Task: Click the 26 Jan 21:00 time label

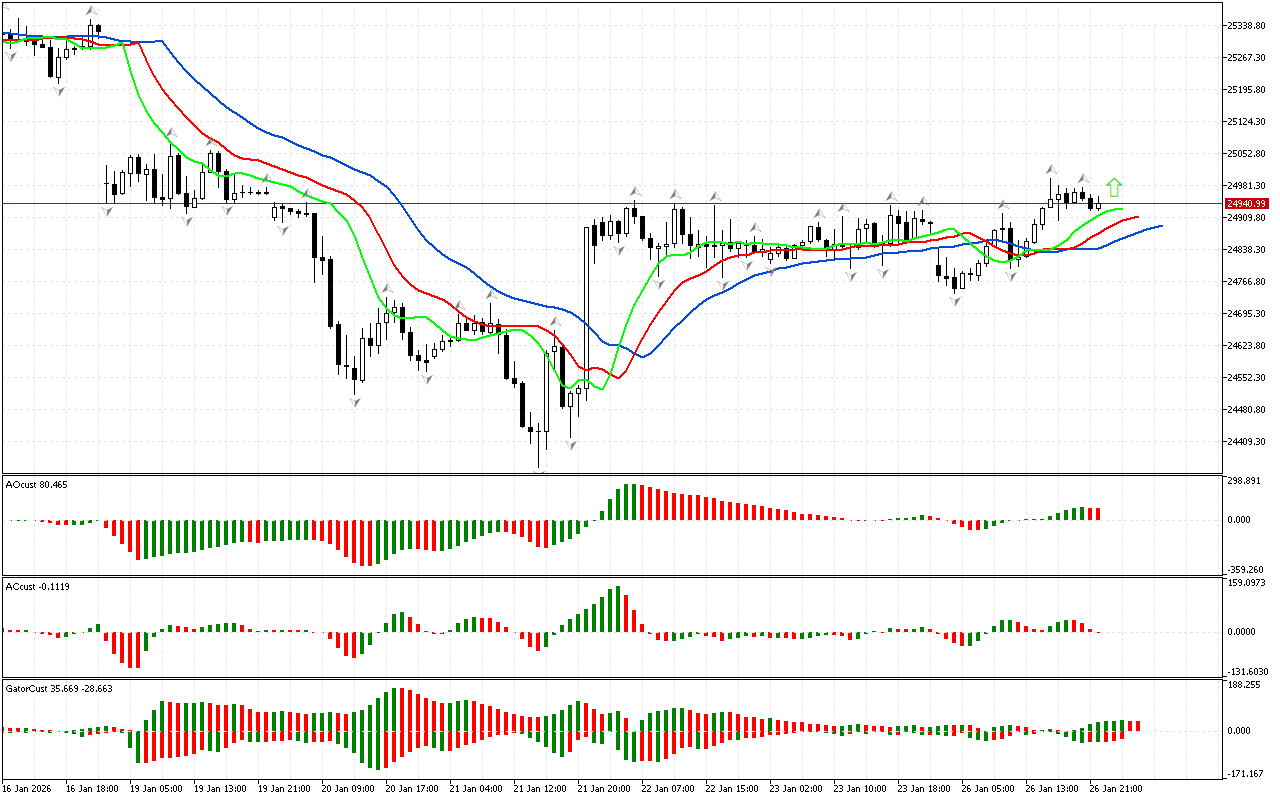Action: [1116, 788]
